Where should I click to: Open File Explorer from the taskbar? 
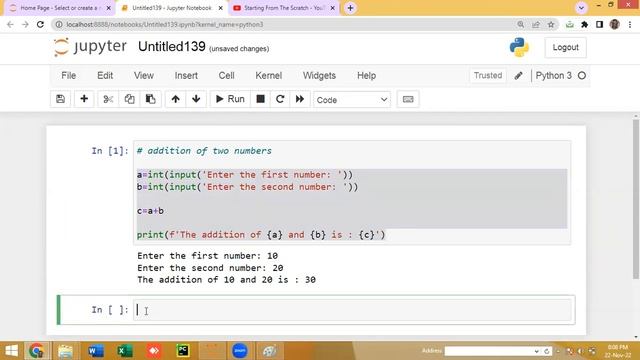pos(65,351)
